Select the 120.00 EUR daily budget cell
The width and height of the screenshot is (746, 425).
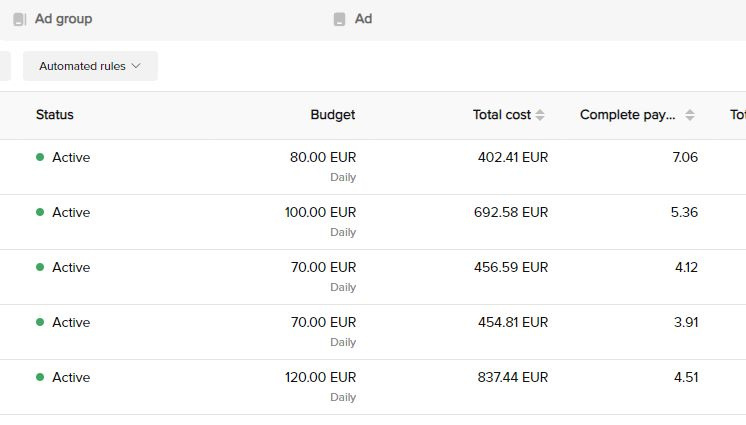(320, 377)
